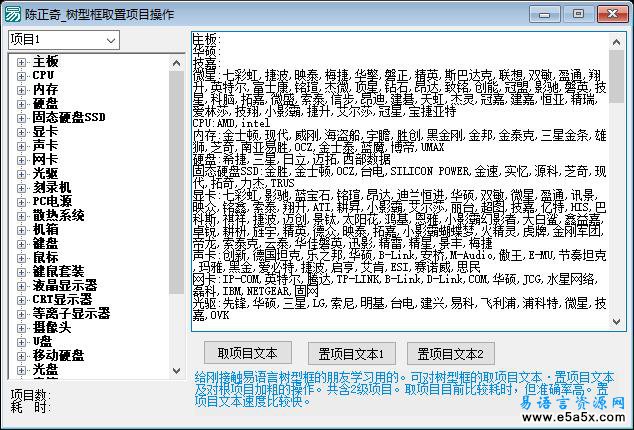Select the CPU item in the tree
Image resolution: width=634 pixels, height=430 pixels.
[x=43, y=76]
